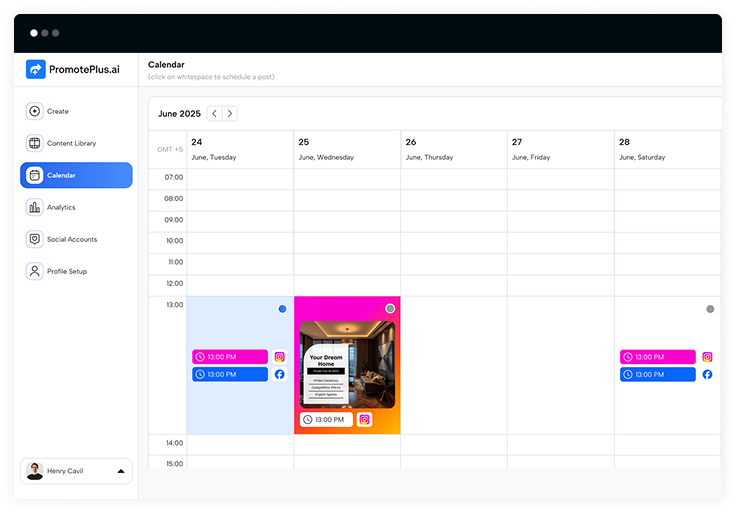
Task: Click Facebook icon on June 24 post
Action: 280,374
